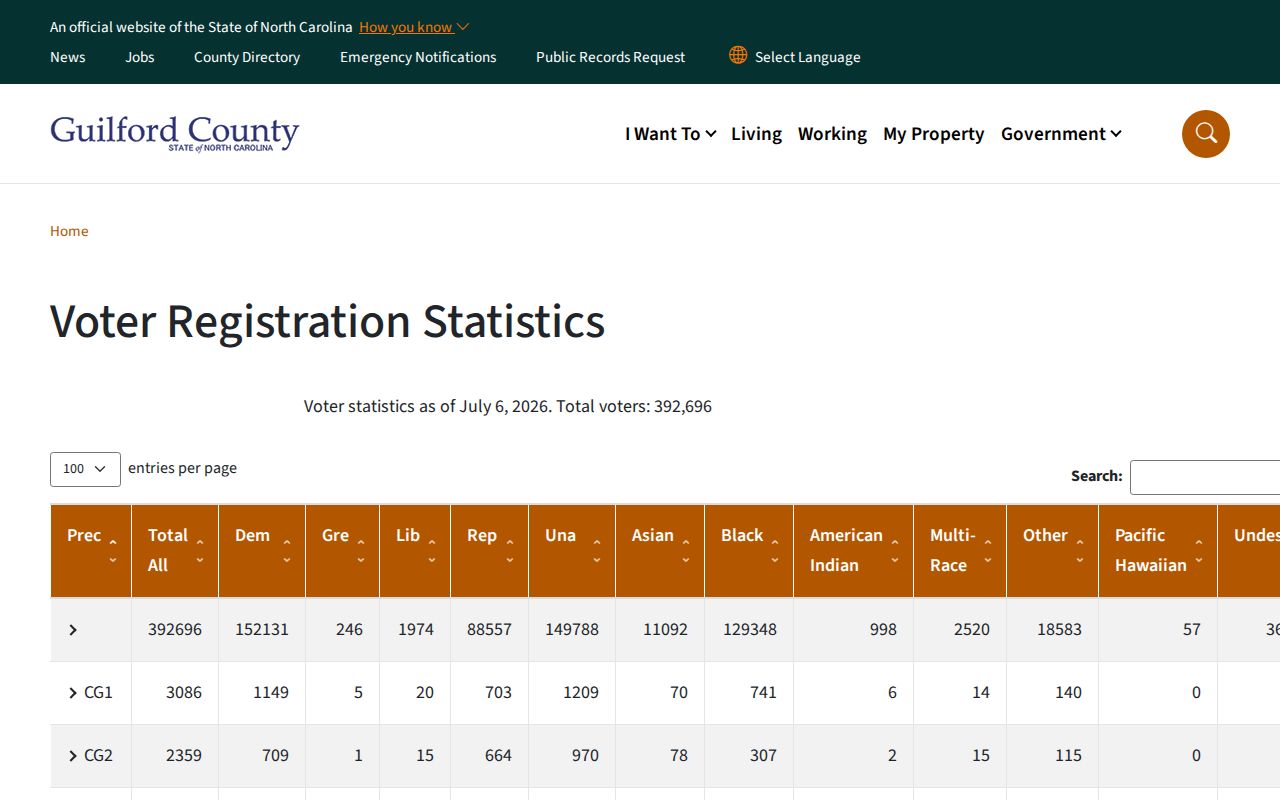Click the Home breadcrumb link
This screenshot has height=800, width=1280.
pyautogui.click(x=69, y=231)
